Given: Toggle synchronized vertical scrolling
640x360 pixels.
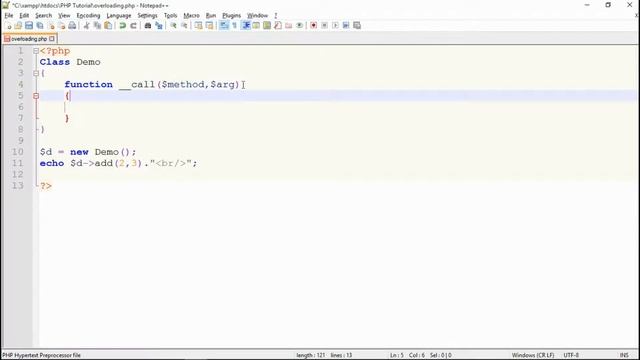Looking at the screenshot, I should click(x=198, y=25).
